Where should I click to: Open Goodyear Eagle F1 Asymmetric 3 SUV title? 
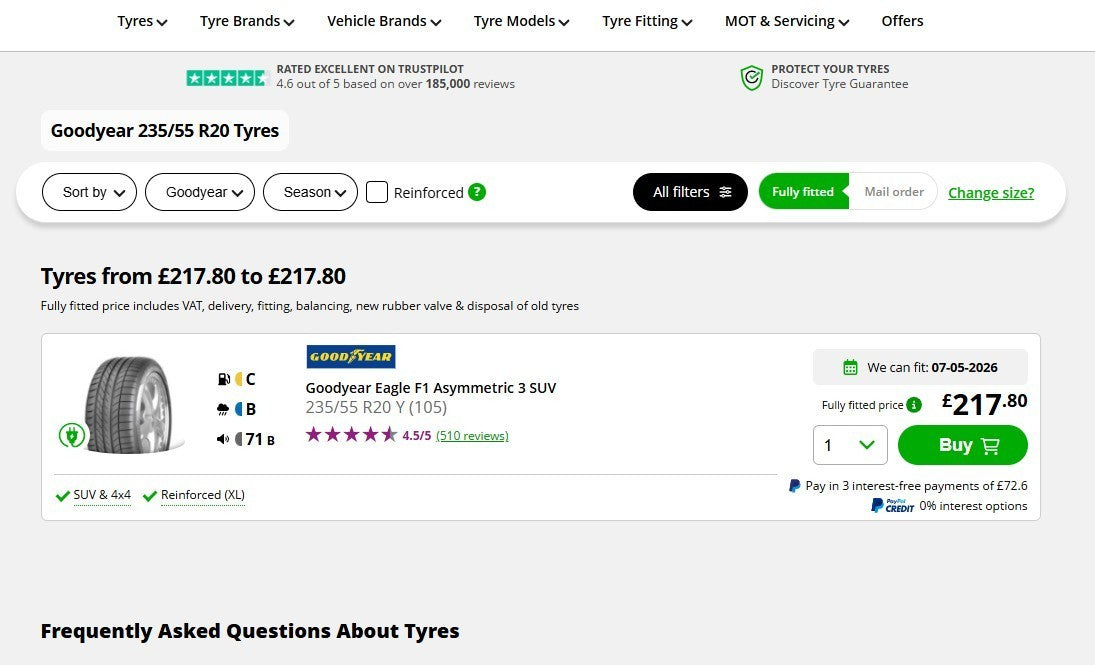point(431,388)
